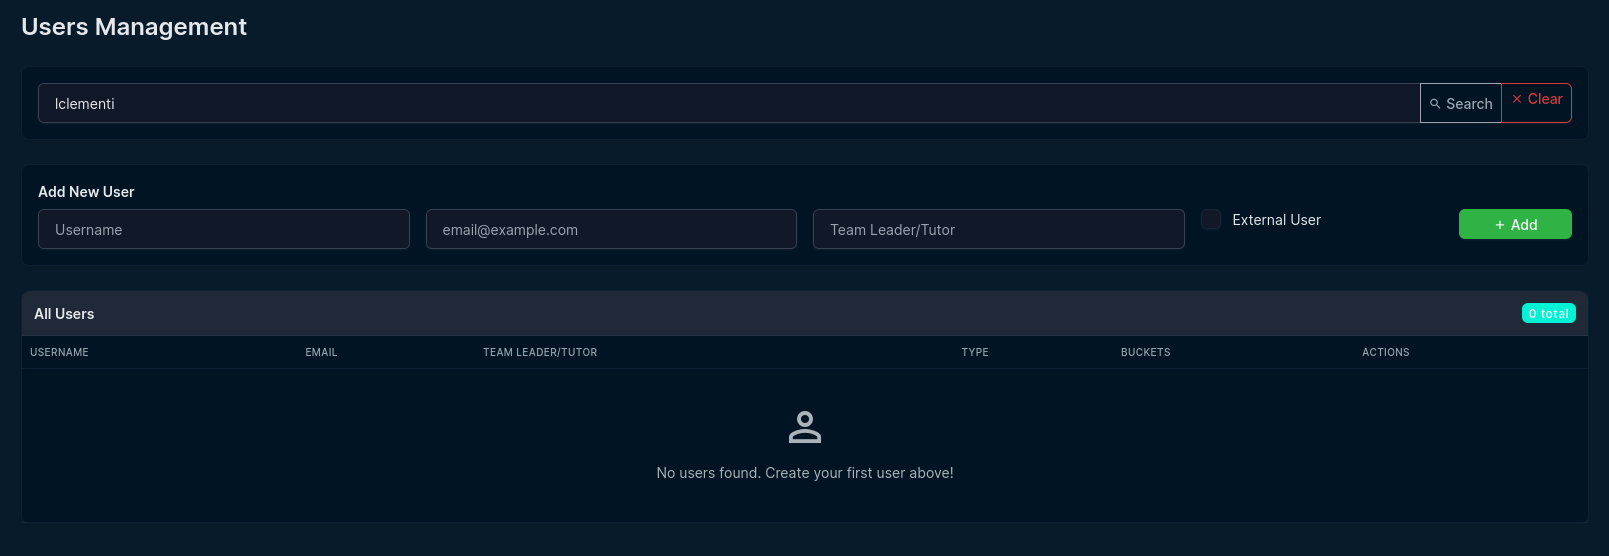Click the ACTIONS column header
The height and width of the screenshot is (556, 1609).
[1385, 352]
